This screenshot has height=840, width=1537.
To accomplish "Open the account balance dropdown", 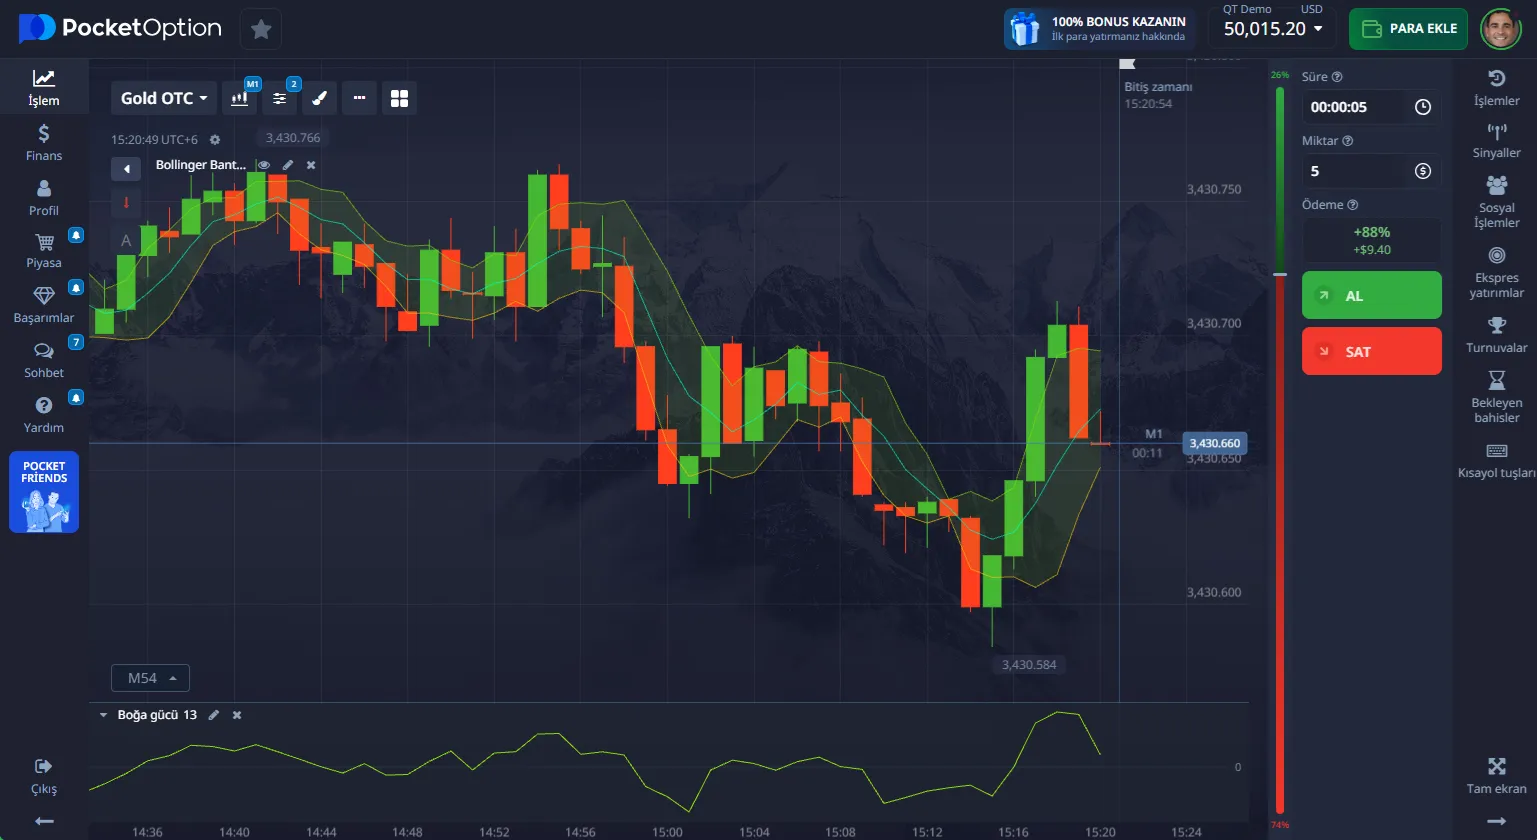I will [x=1272, y=29].
